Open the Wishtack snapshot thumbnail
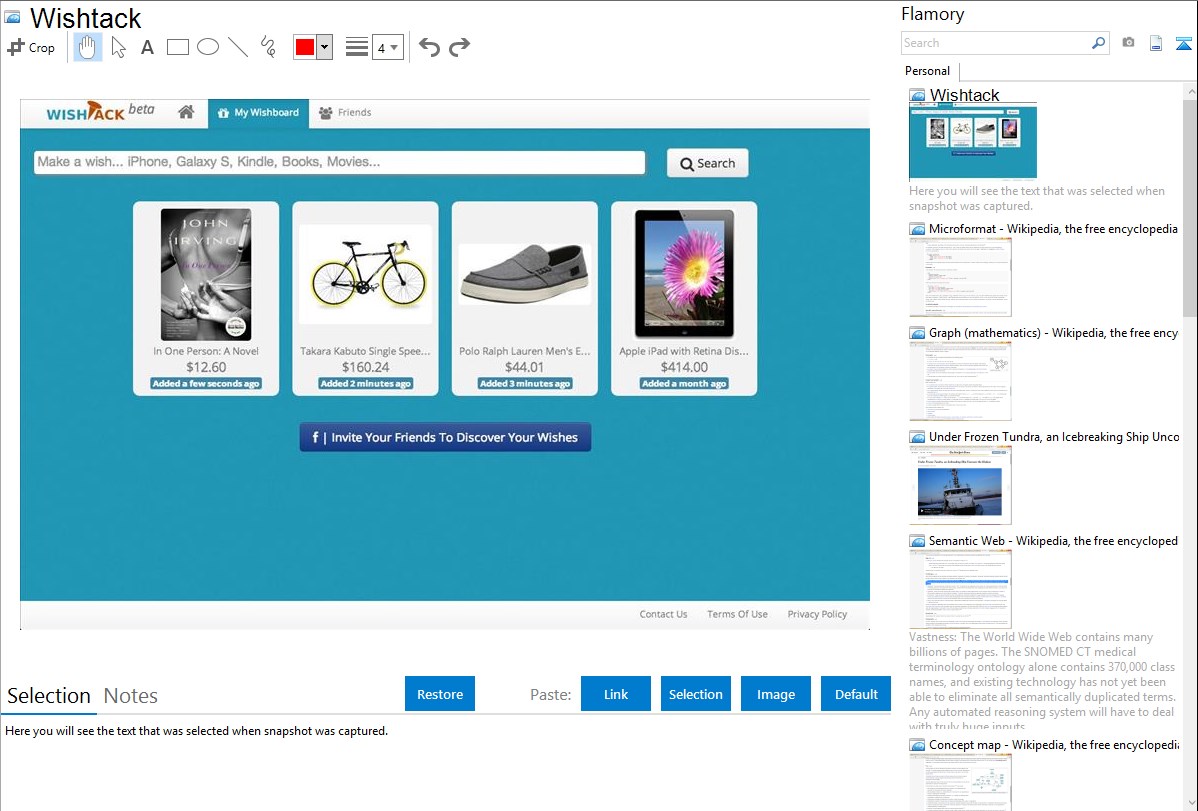1198x811 pixels. (973, 142)
